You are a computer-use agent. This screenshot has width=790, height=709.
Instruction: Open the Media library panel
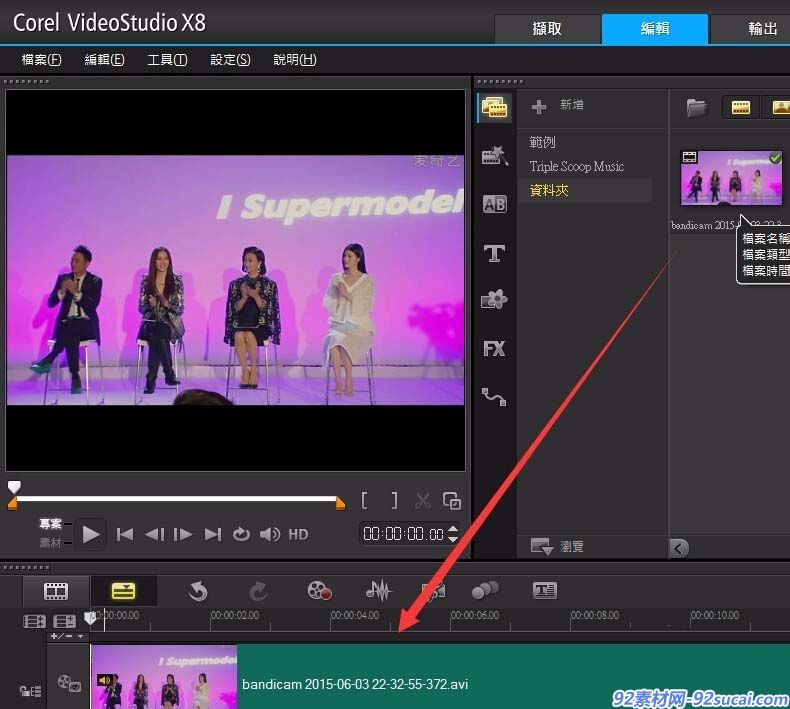click(494, 107)
